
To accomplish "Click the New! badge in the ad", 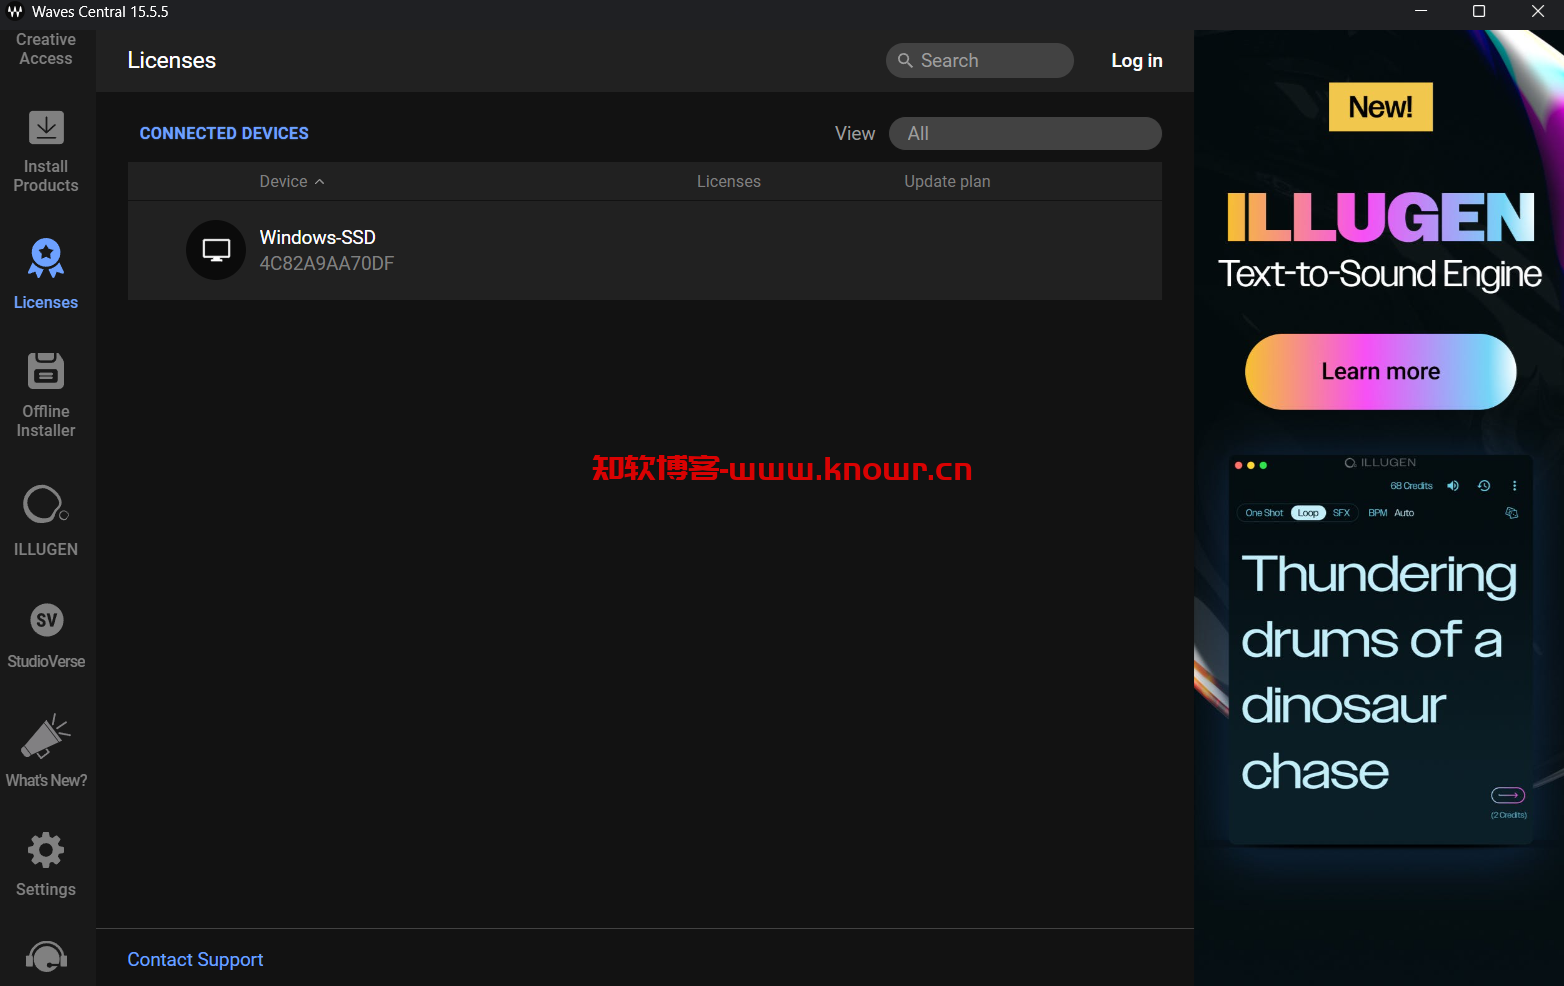I will click(1381, 107).
